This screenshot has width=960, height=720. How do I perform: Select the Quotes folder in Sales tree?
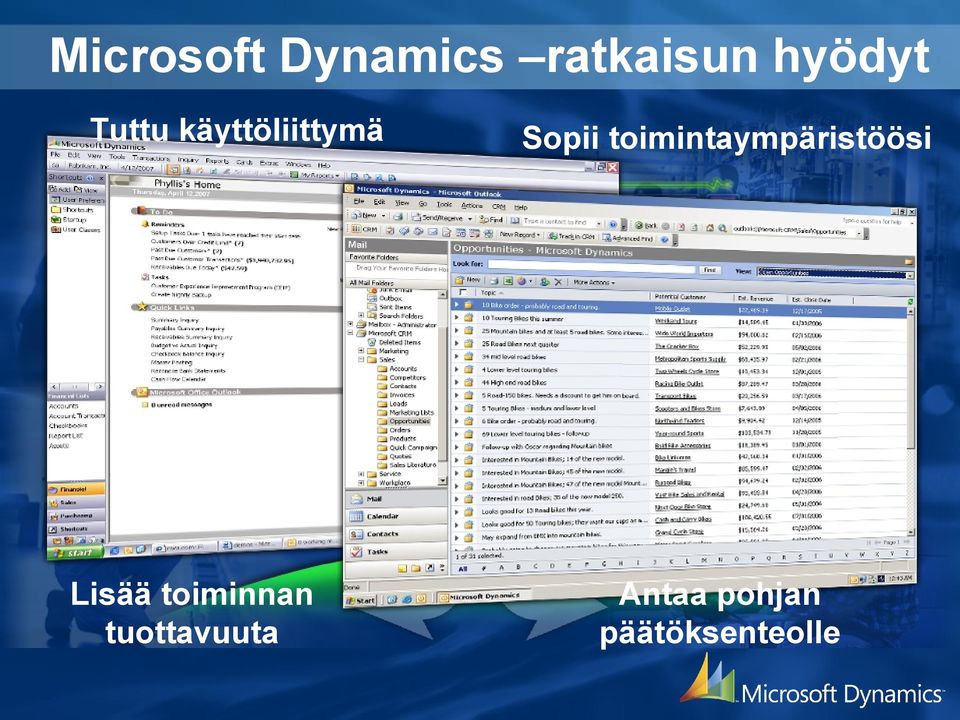[400, 456]
